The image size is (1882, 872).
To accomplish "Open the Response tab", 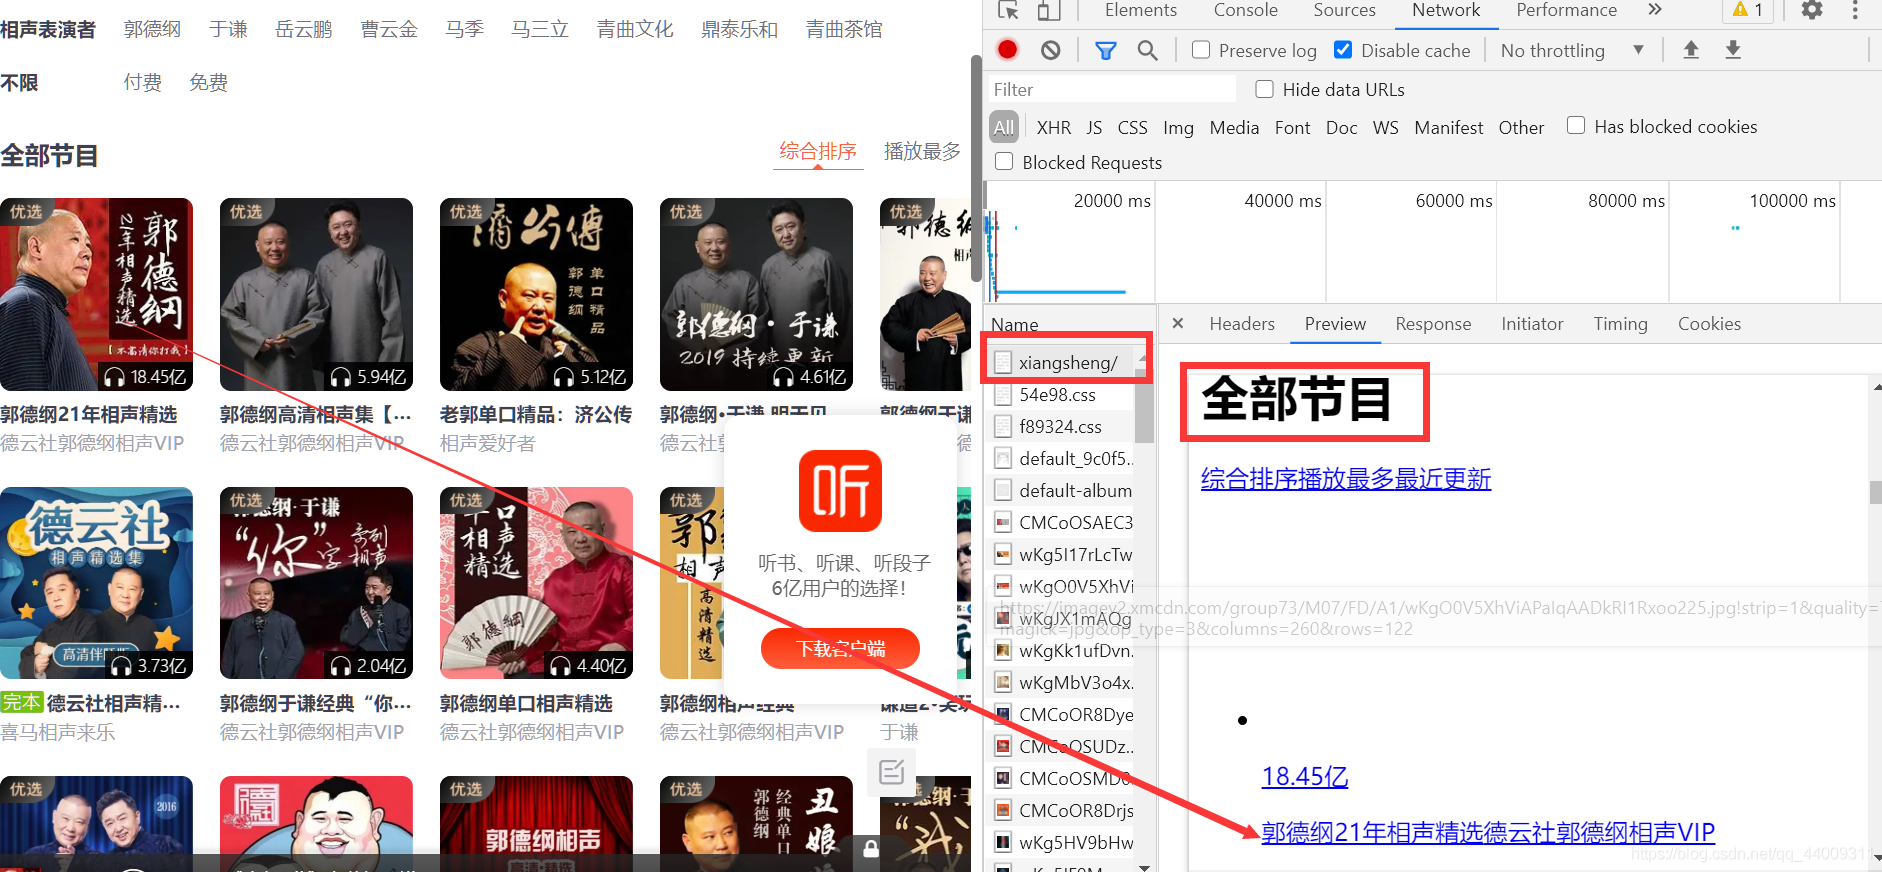I will [1433, 323].
